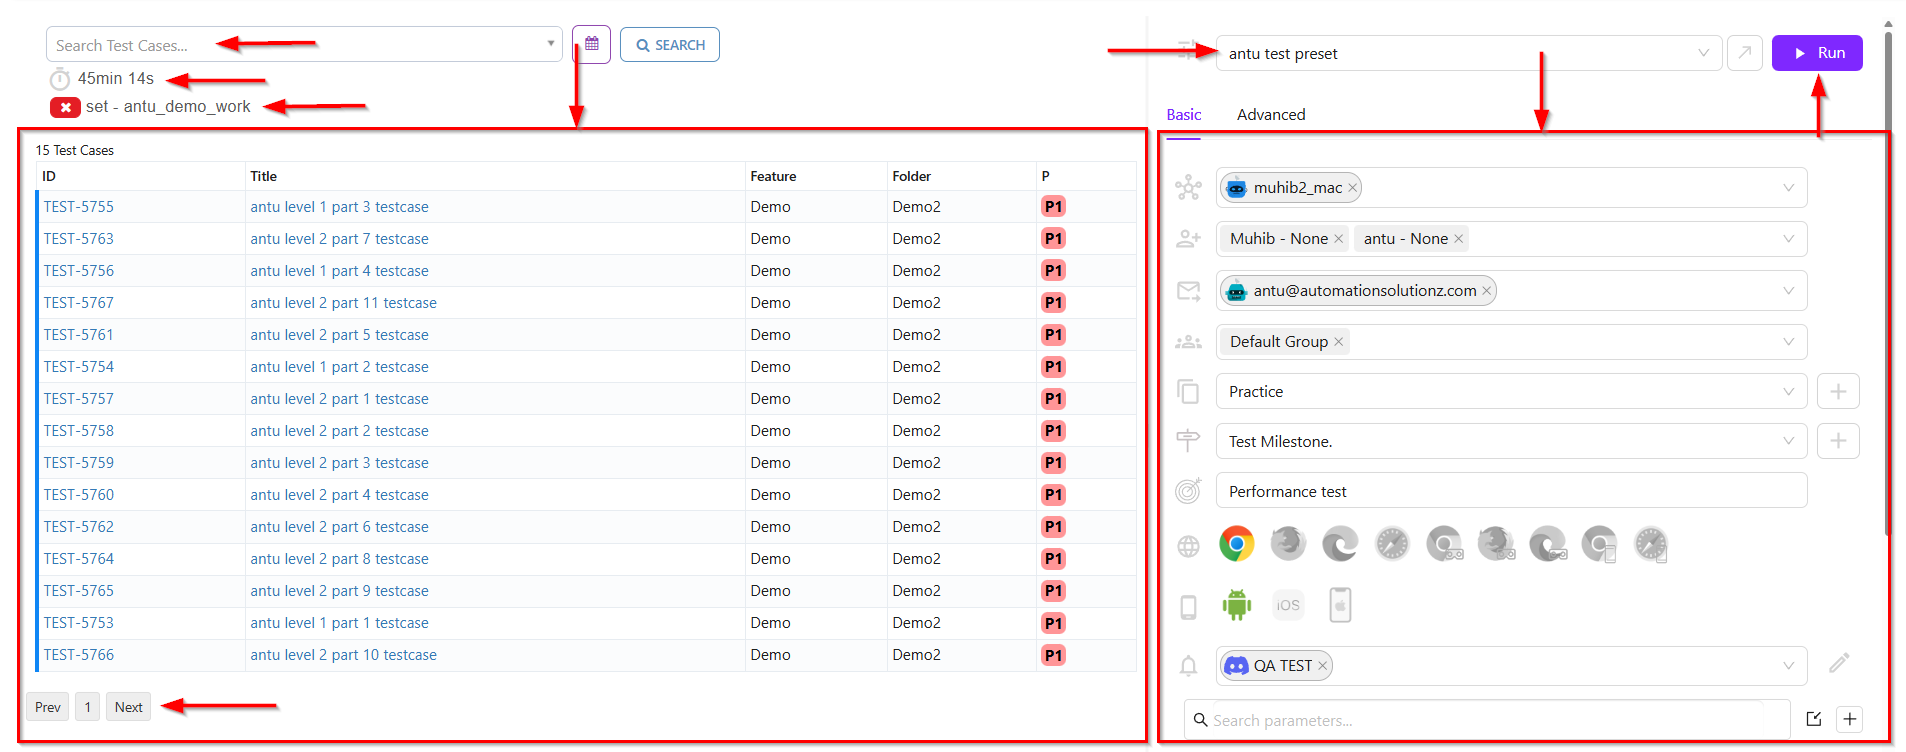Remove the muhib2_mac node tag
The width and height of the screenshot is (1906, 752).
tap(1352, 188)
